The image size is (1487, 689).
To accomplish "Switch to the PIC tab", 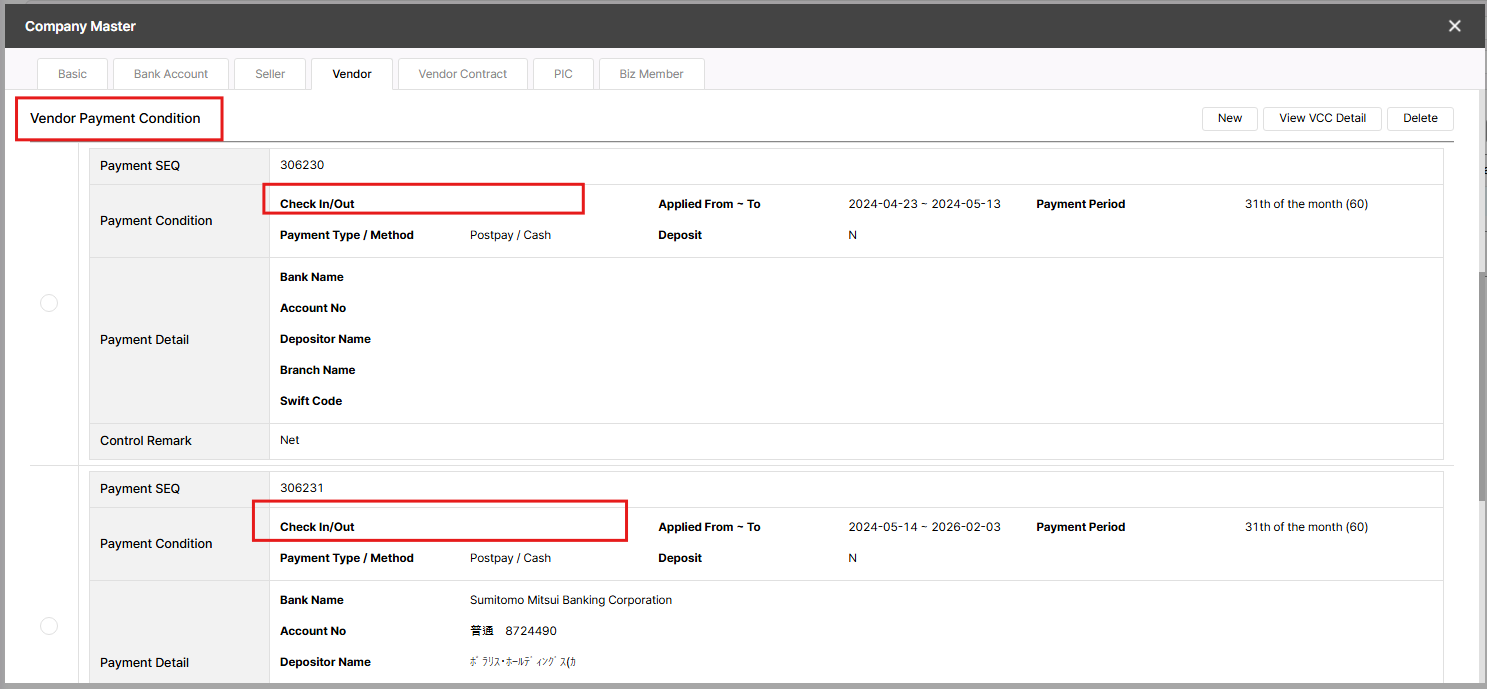I will coord(563,74).
